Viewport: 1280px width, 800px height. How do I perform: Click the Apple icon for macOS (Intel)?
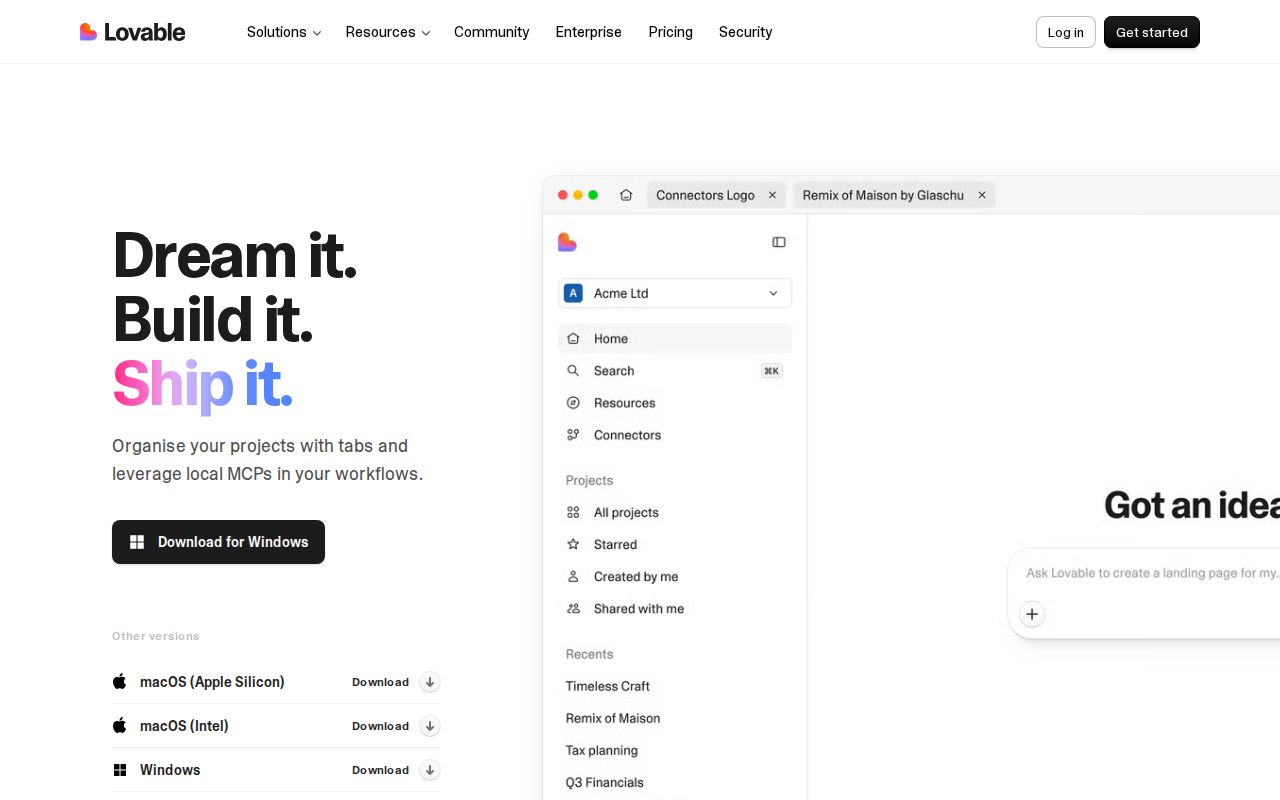click(x=120, y=726)
